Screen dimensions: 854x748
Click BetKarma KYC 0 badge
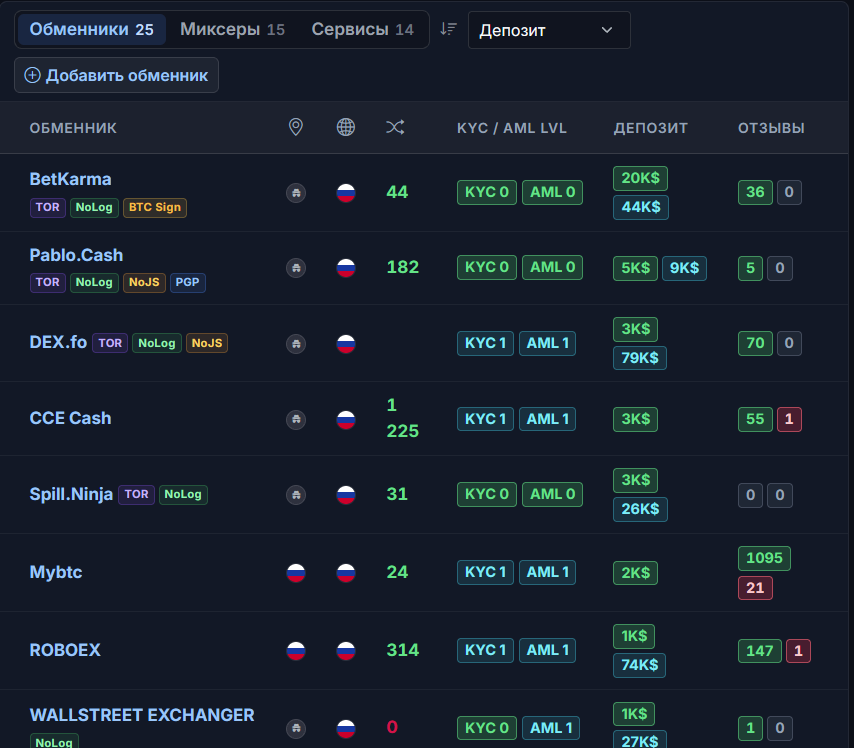(x=486, y=192)
